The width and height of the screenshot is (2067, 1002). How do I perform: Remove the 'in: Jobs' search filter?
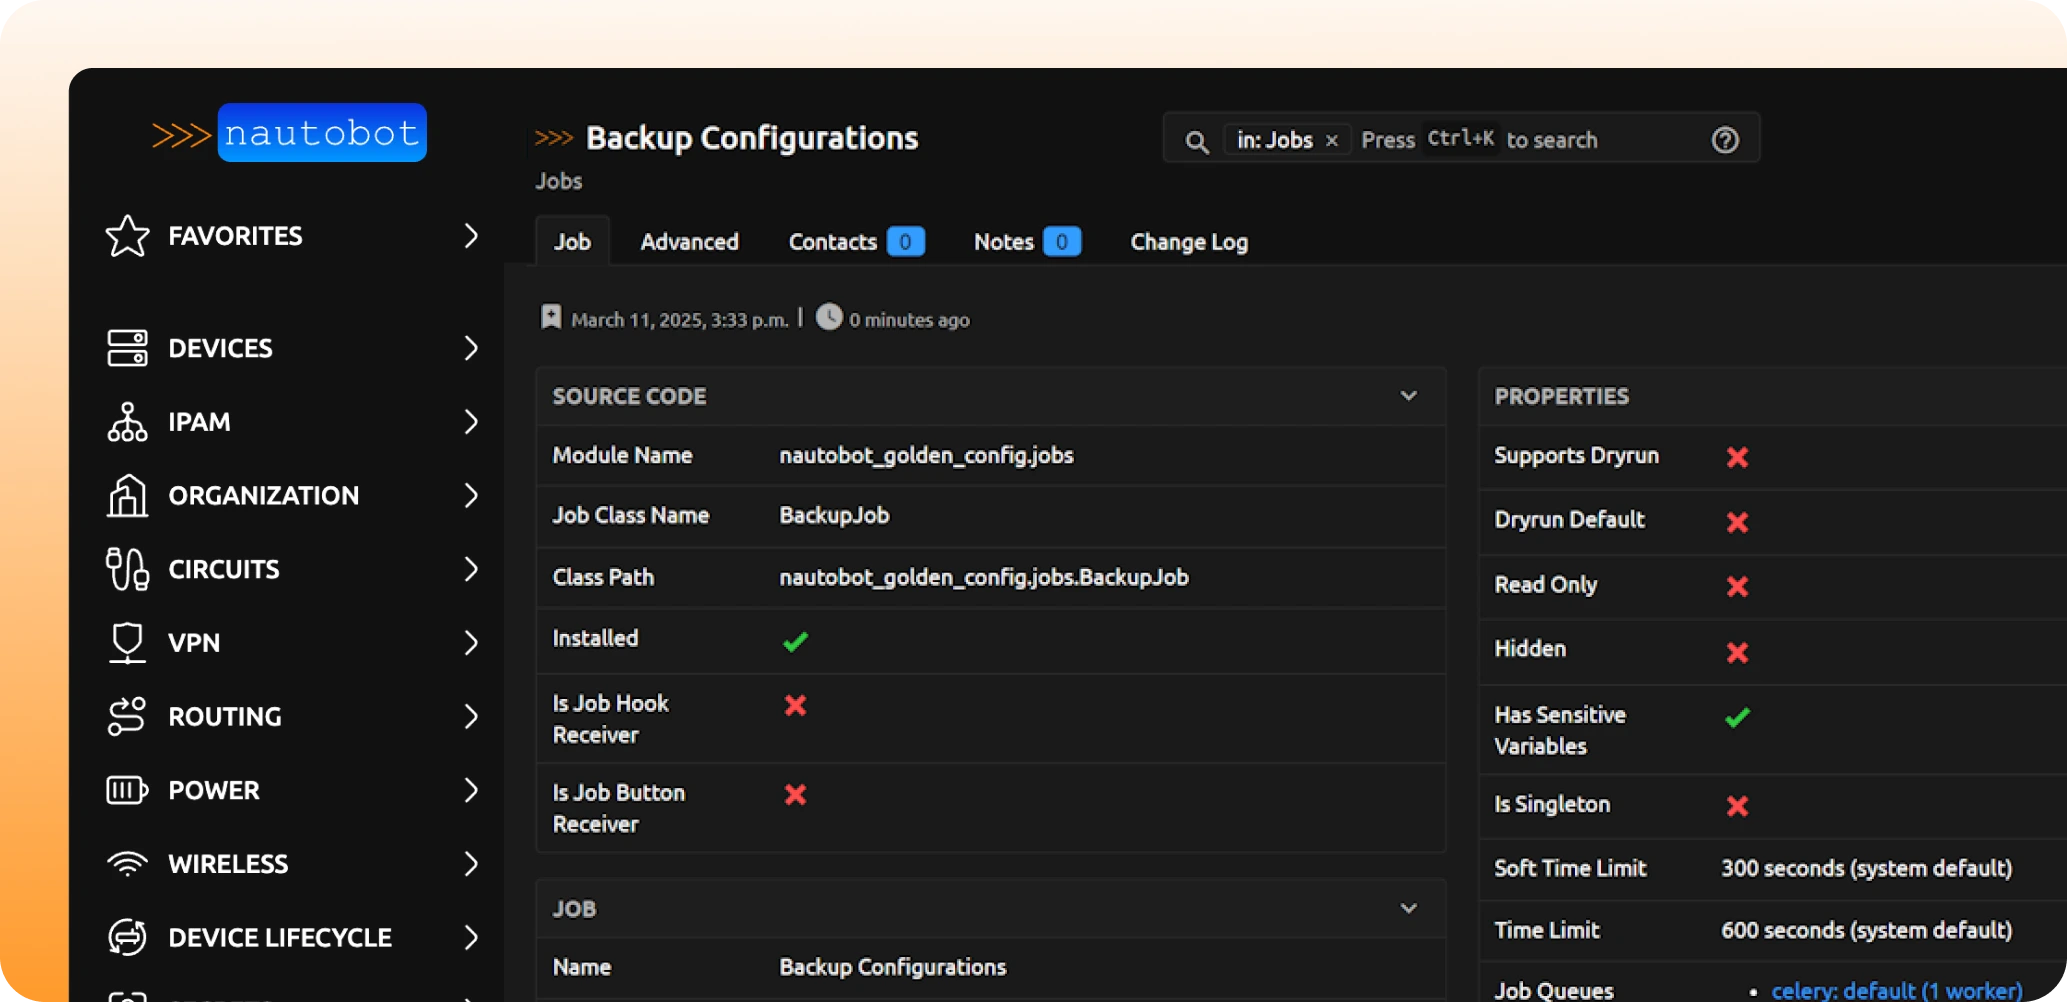(1331, 141)
